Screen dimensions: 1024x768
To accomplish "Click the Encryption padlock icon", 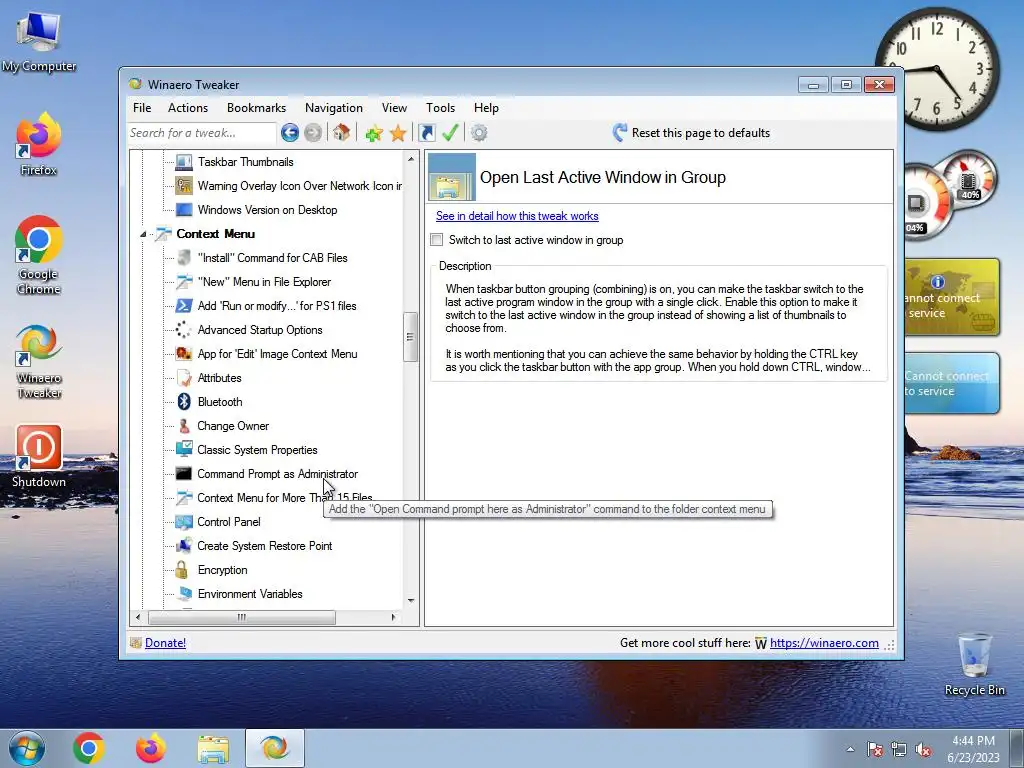I will coord(182,569).
